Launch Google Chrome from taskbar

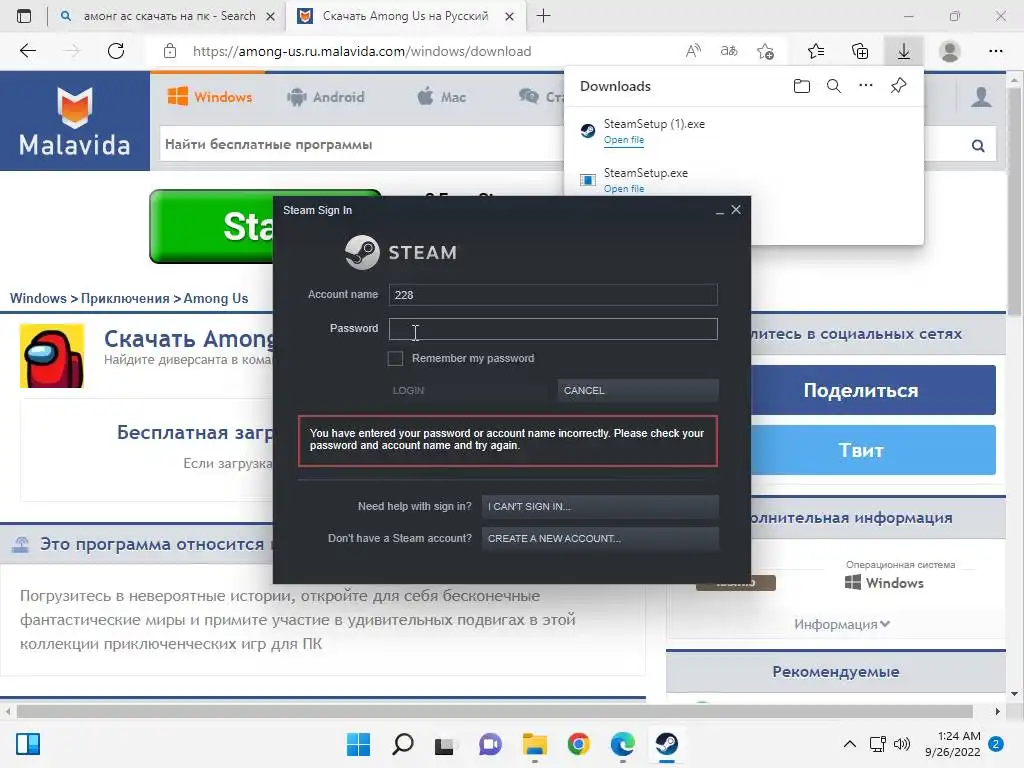click(579, 744)
